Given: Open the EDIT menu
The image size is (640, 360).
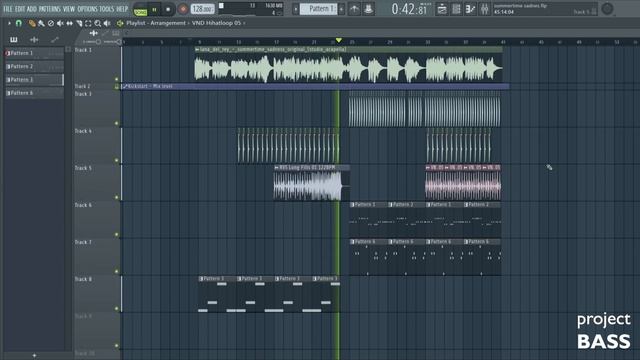Looking at the screenshot, I should [20, 9].
